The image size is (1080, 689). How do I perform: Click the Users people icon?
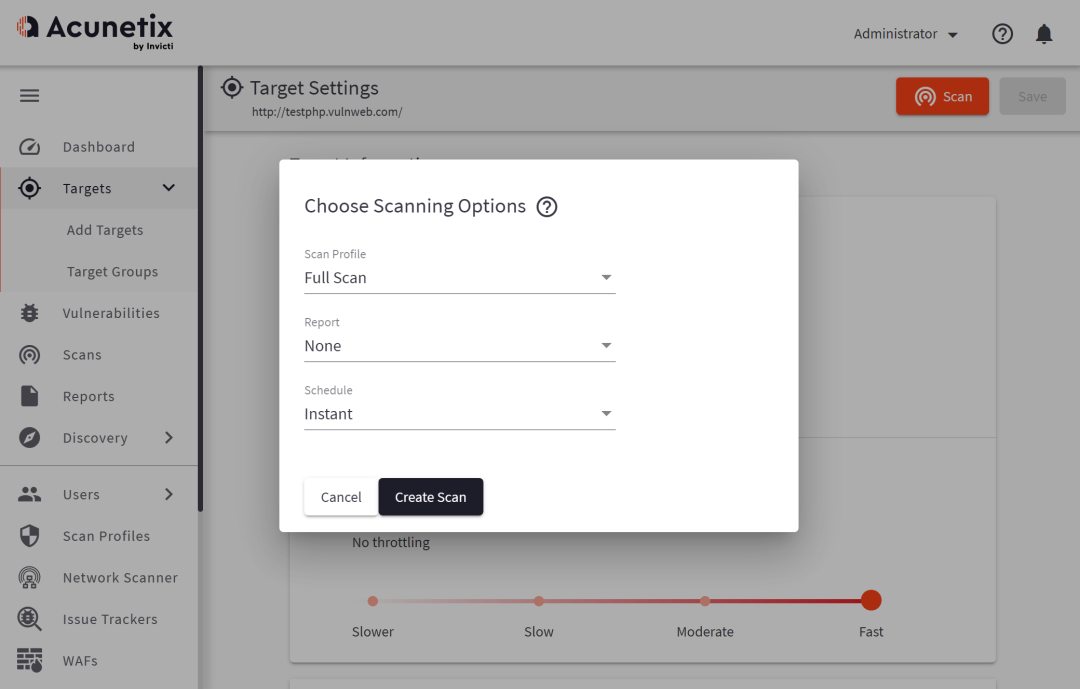tap(30, 494)
